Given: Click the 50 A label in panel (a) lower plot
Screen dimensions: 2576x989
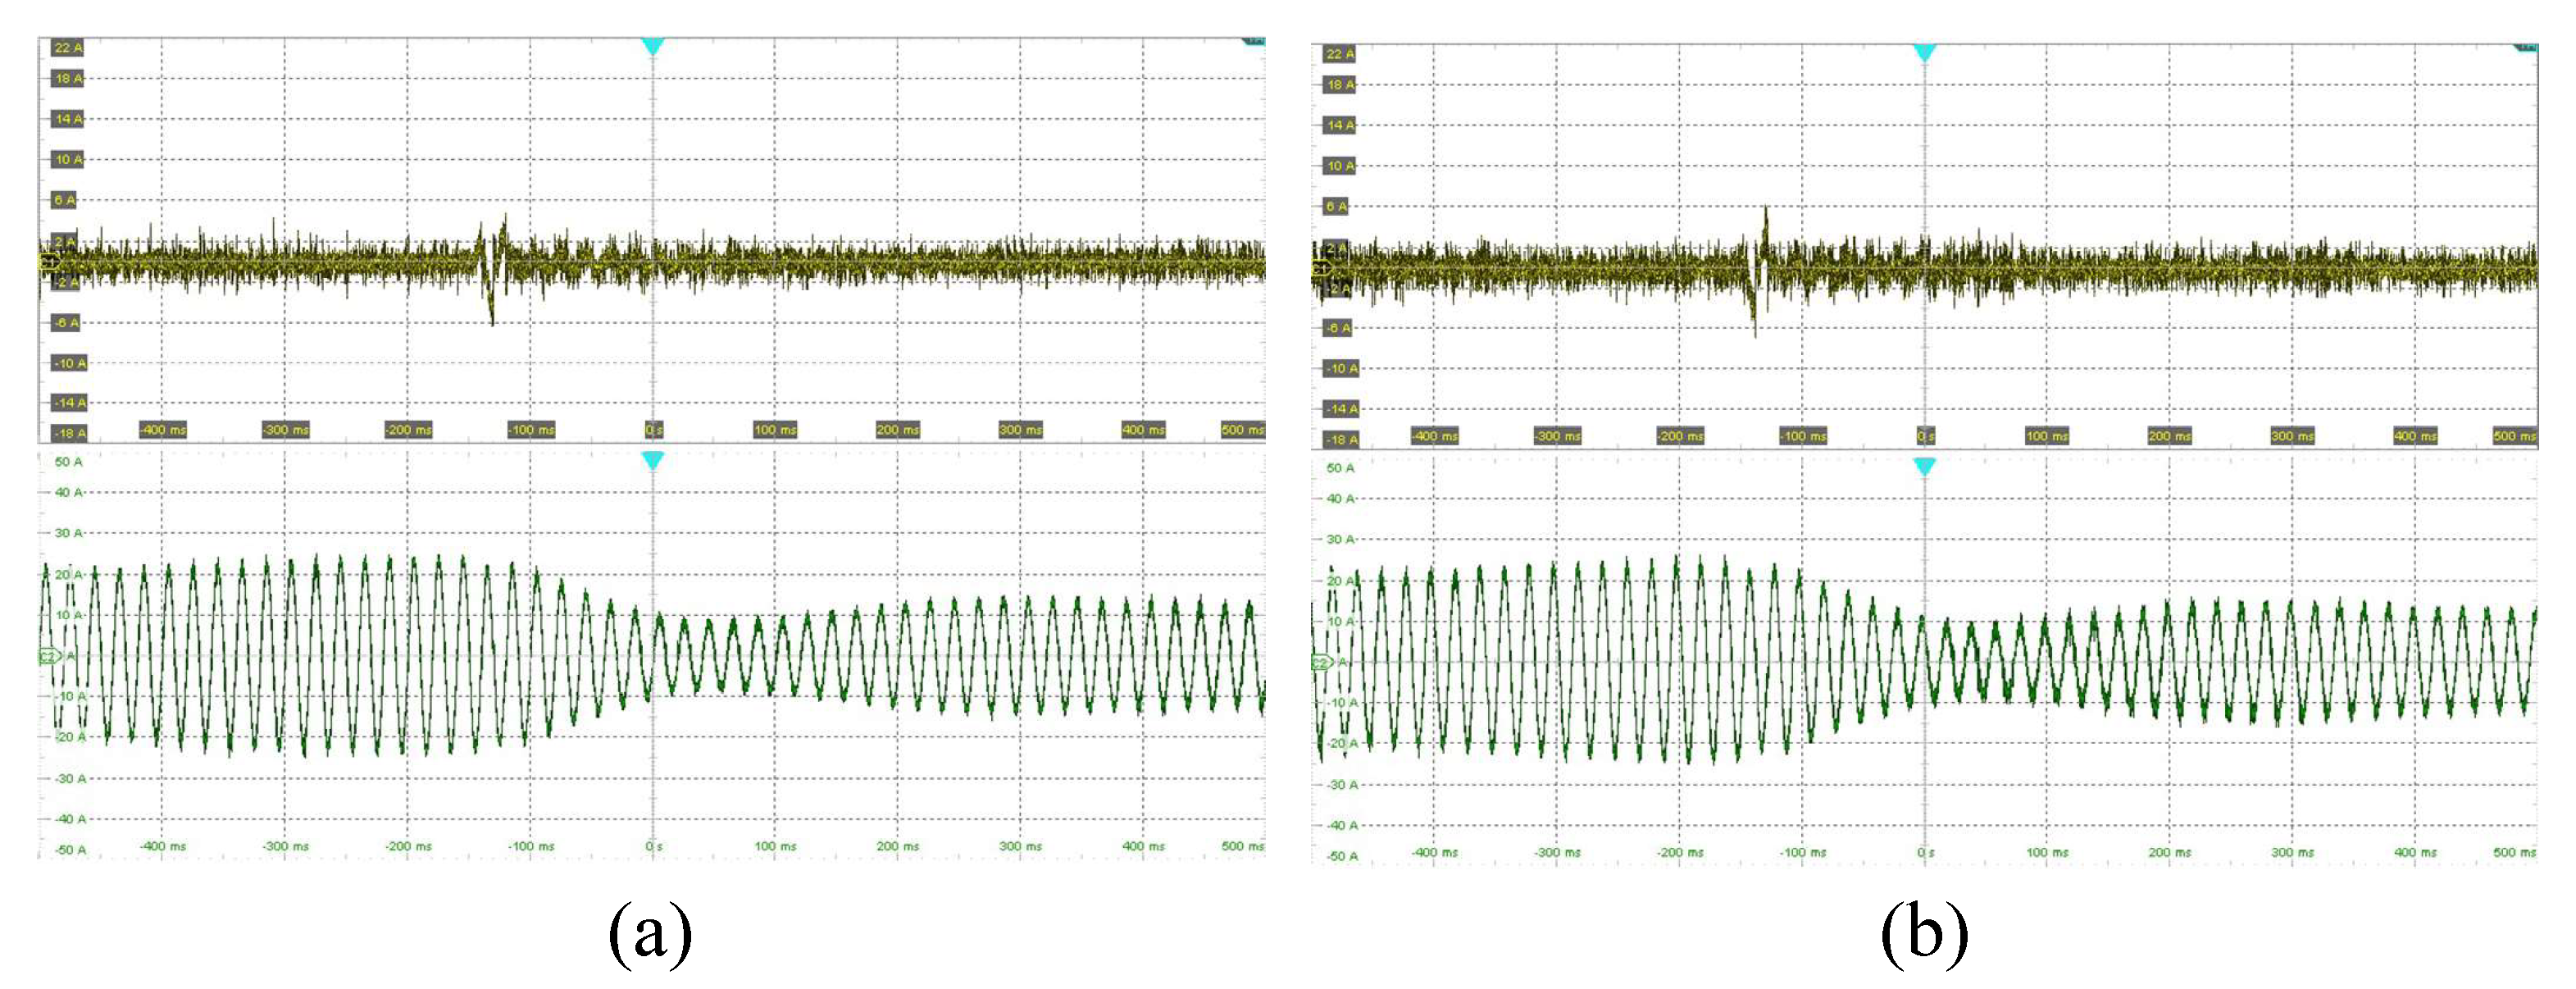Looking at the screenshot, I should pos(68,462).
